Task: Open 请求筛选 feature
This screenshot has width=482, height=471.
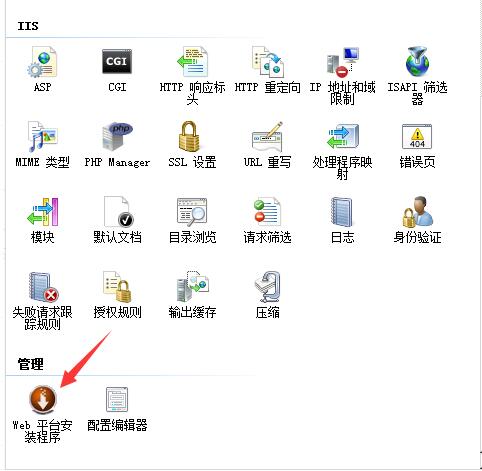Action: point(267,212)
